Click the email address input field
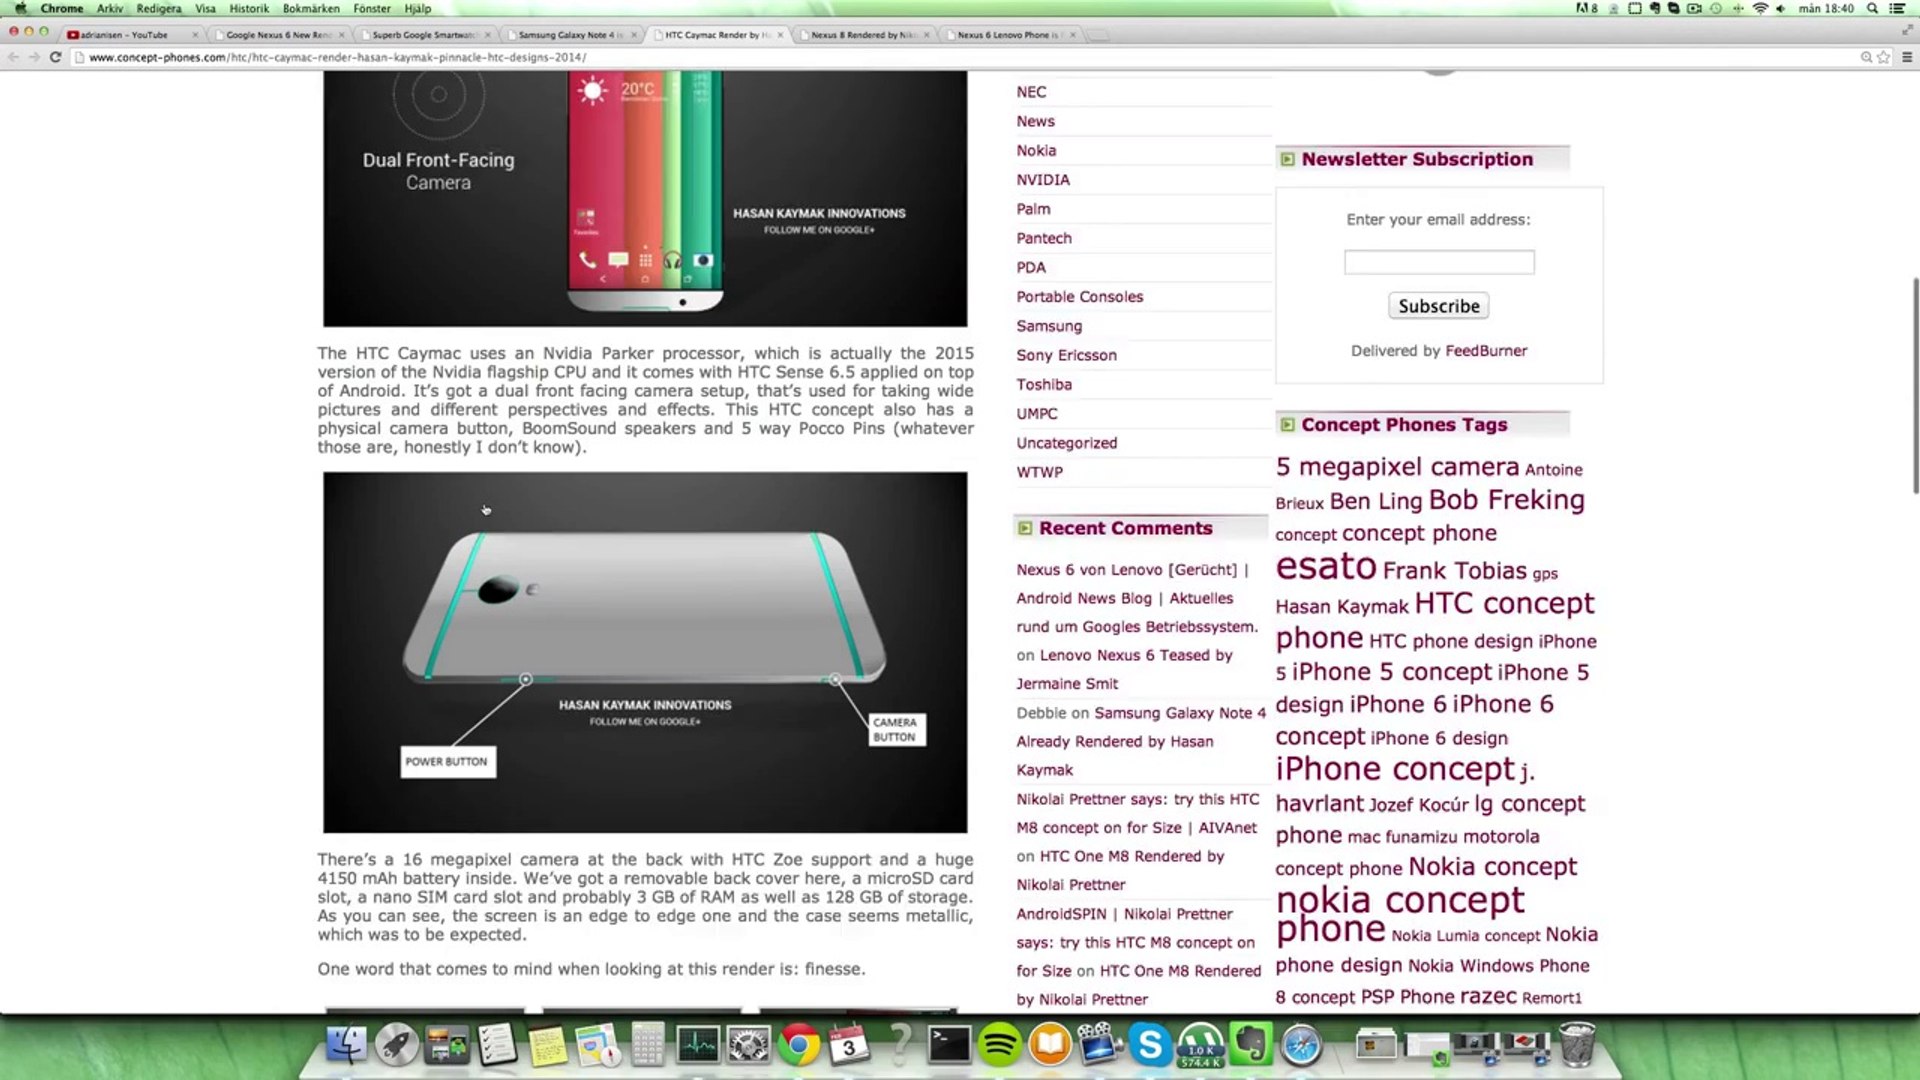The height and width of the screenshot is (1080, 1920). [x=1439, y=261]
